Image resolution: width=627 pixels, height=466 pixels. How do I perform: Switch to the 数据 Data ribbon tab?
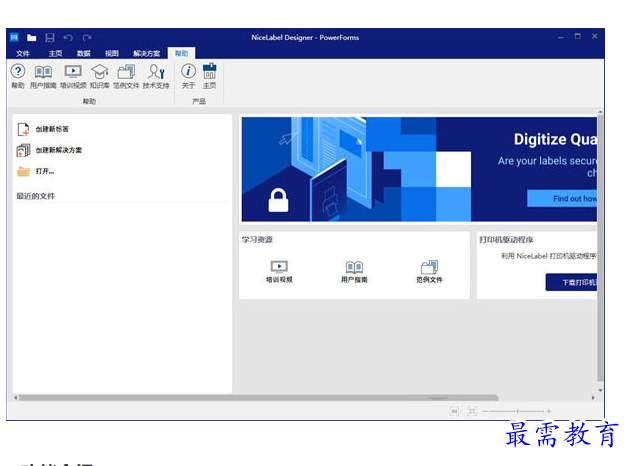pos(84,53)
